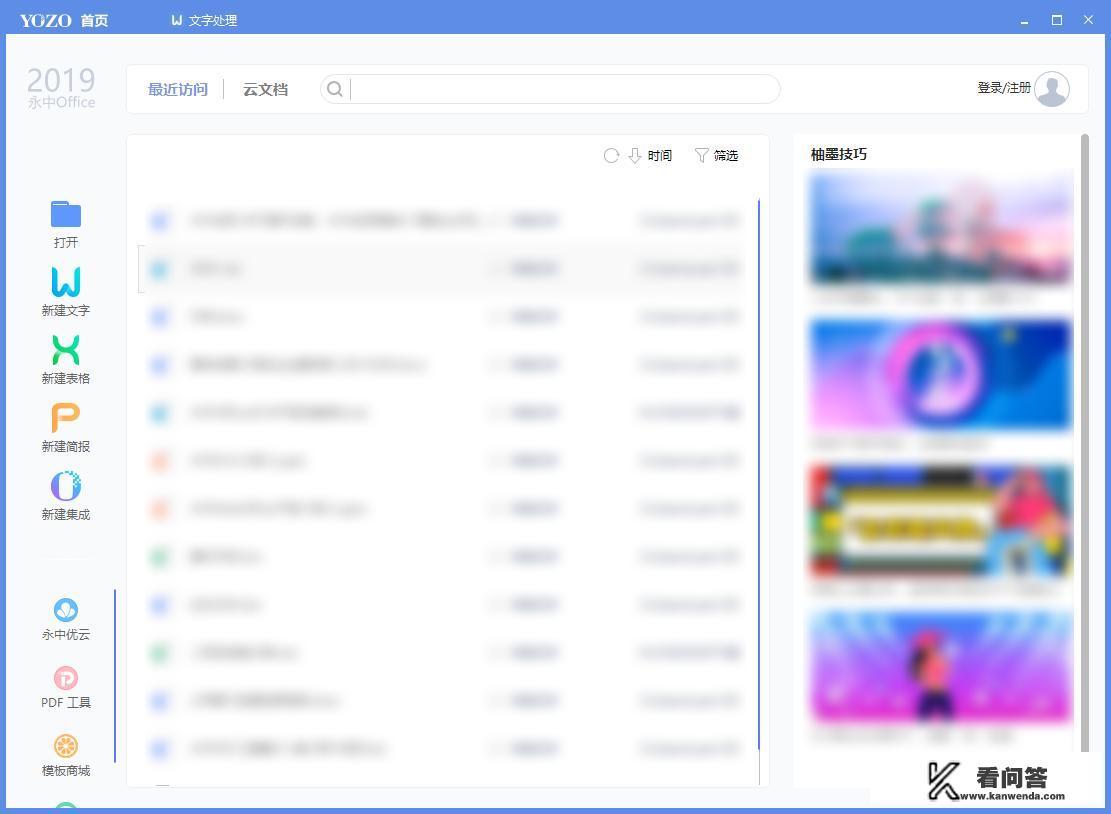Click the 新建表格 spreadsheet icon

point(65,350)
